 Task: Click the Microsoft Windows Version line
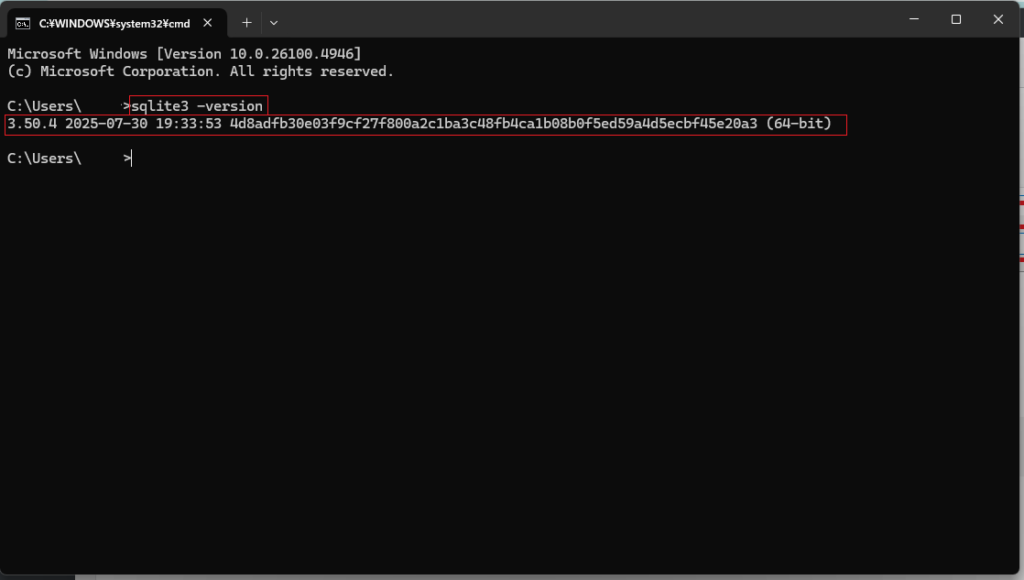(x=184, y=54)
